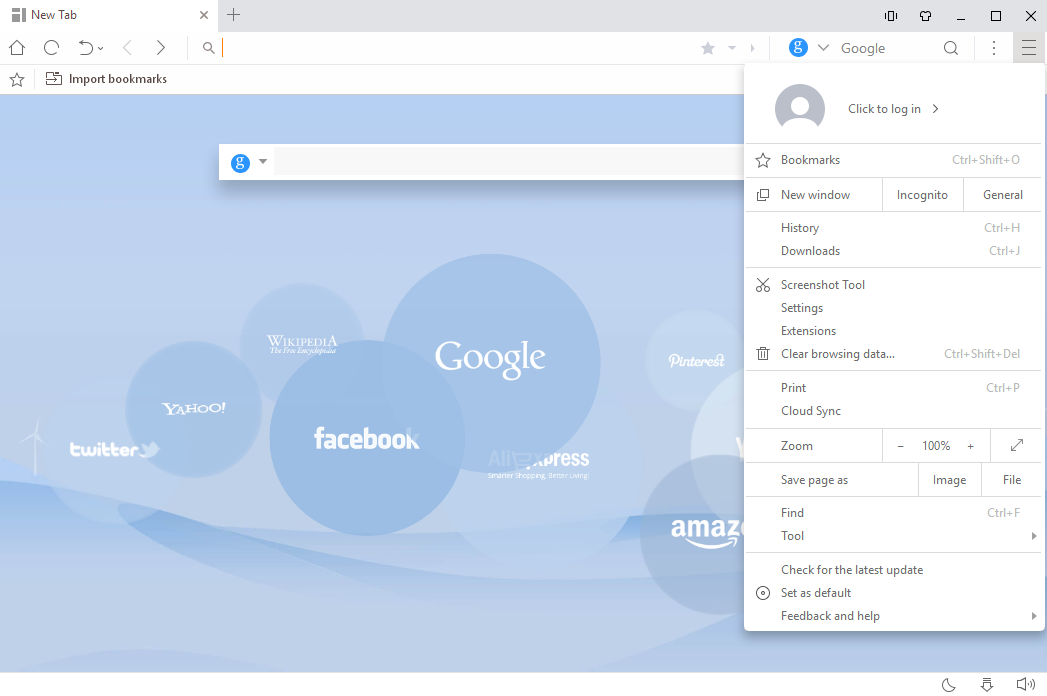
Task: Click the Google search engine icon in toolbar
Action: (x=798, y=47)
